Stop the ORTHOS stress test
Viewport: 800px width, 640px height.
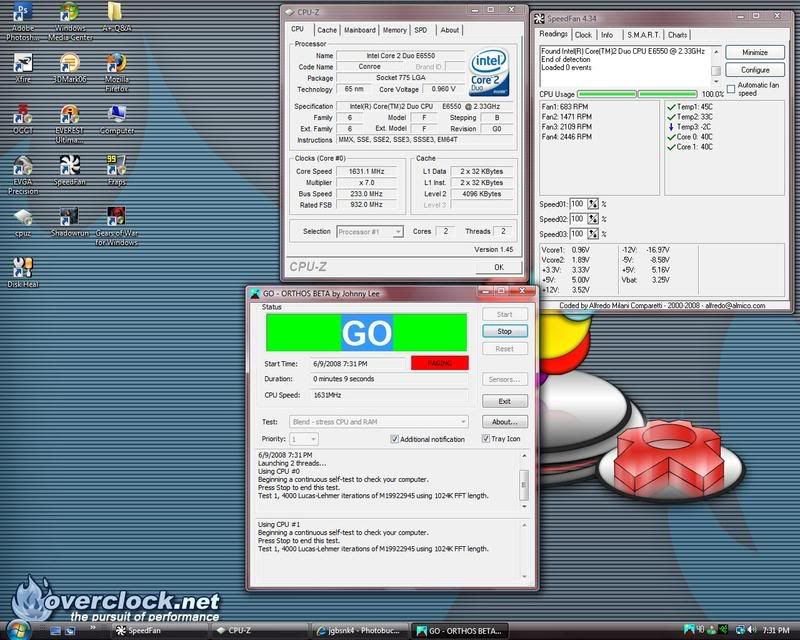tap(505, 331)
